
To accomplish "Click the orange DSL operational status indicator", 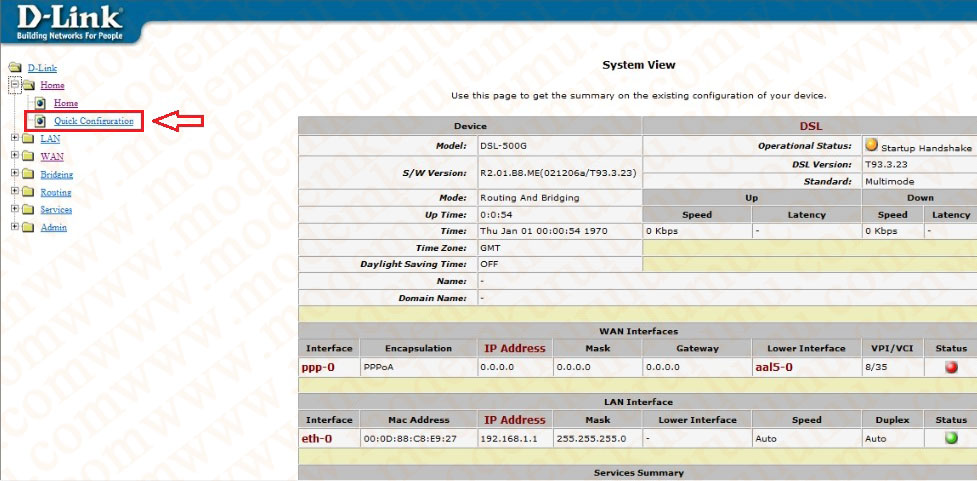I will pos(872,146).
